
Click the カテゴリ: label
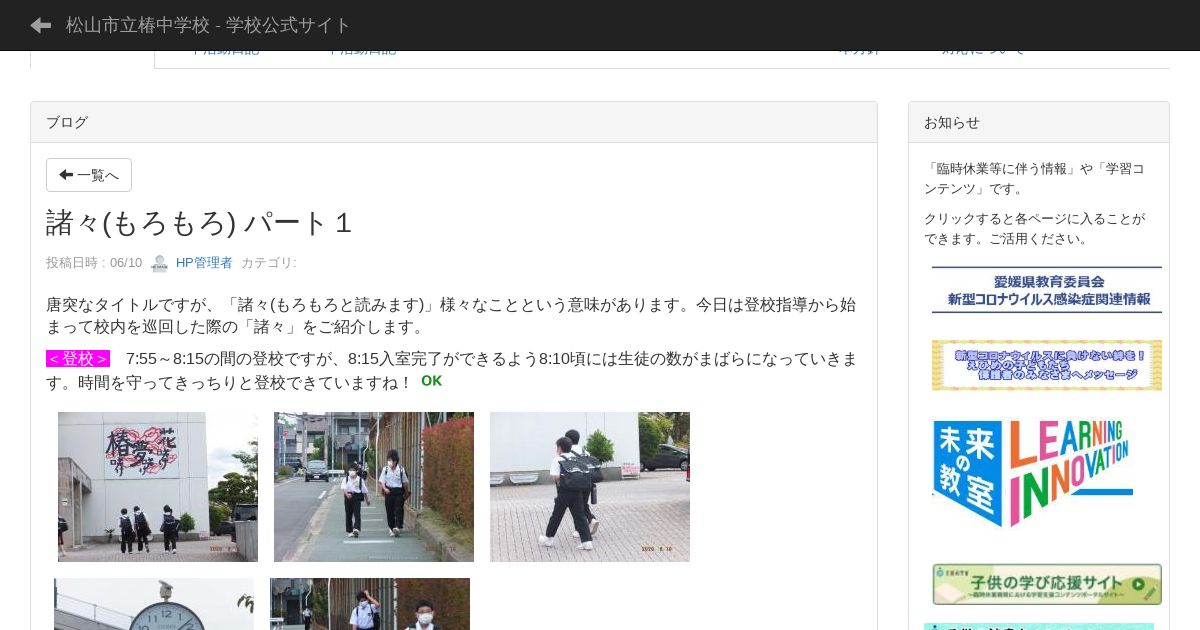269,263
